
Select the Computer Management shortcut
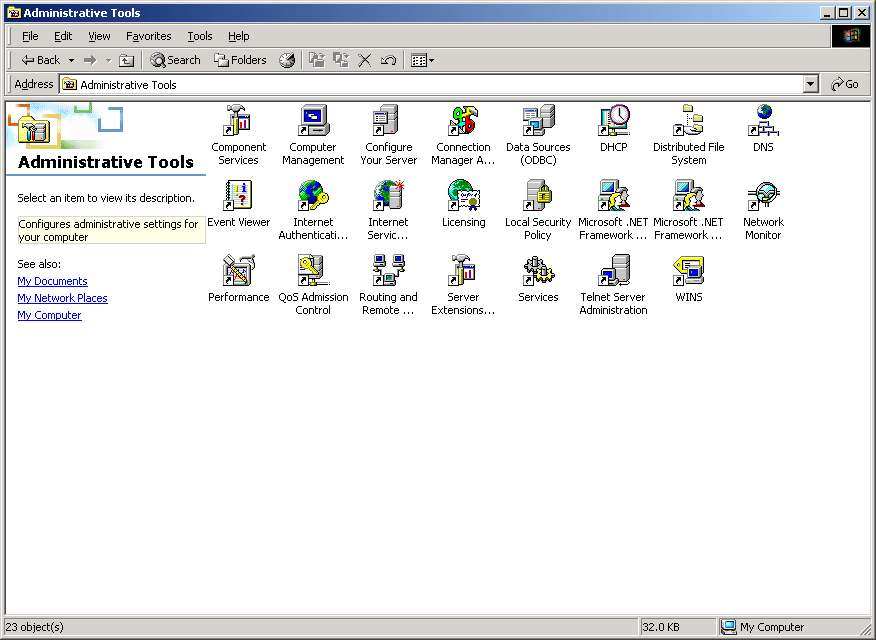(313, 121)
